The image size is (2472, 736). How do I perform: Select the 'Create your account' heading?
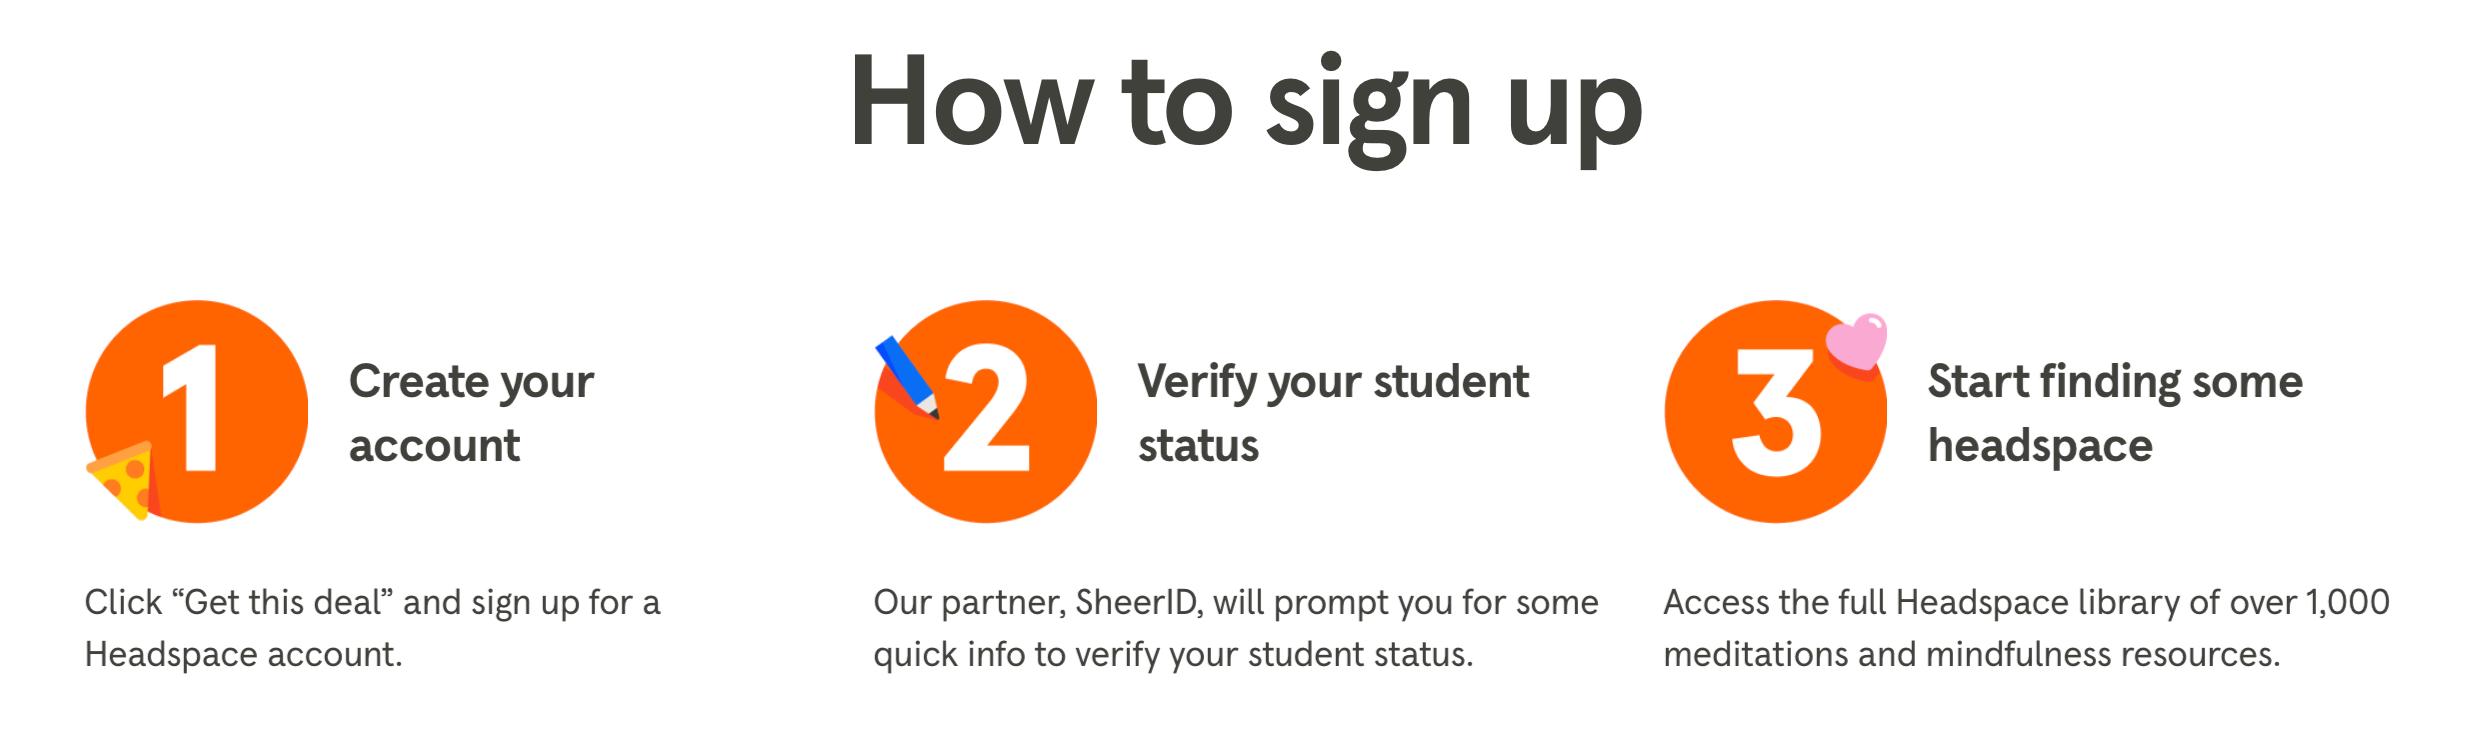[x=471, y=413]
